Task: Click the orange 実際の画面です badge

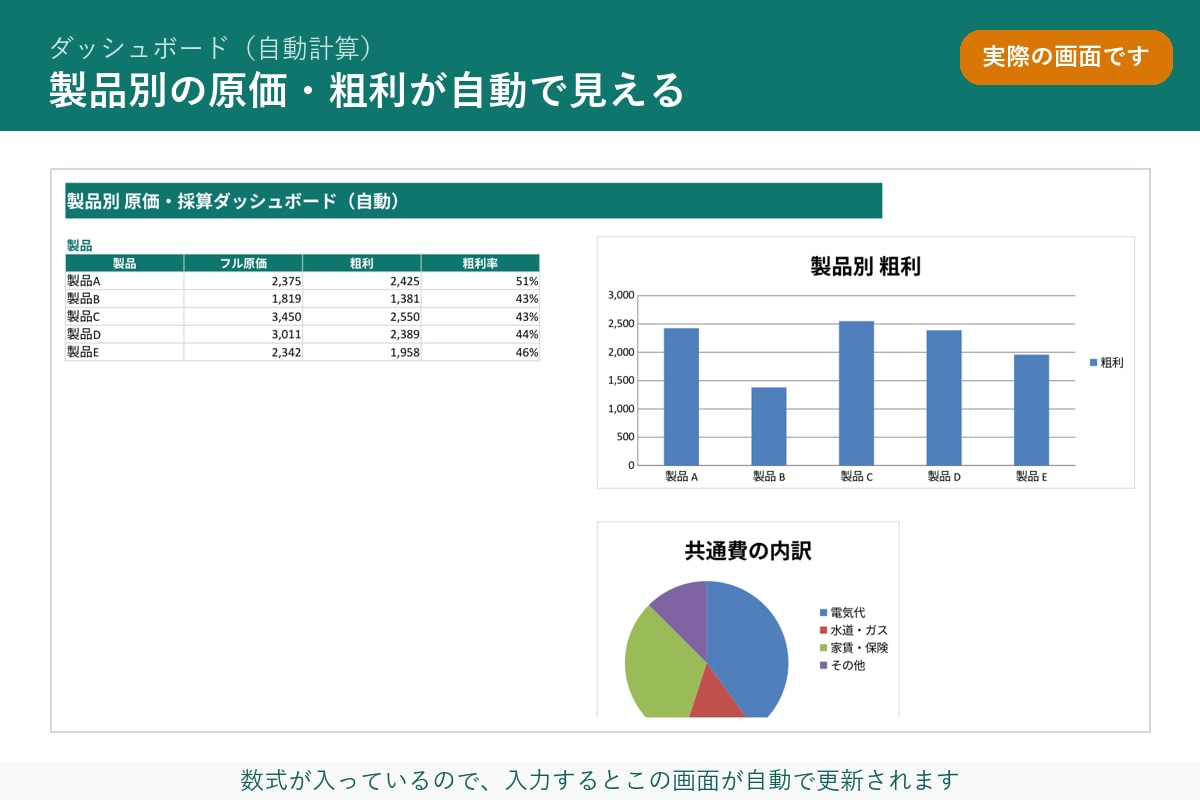Action: pos(1066,57)
